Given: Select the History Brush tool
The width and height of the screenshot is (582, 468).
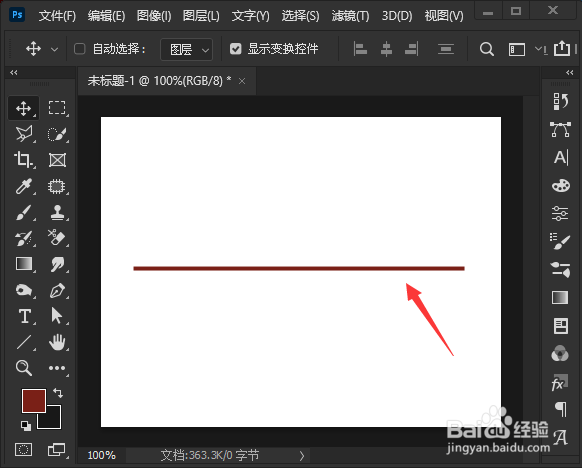Looking at the screenshot, I should click(23, 238).
